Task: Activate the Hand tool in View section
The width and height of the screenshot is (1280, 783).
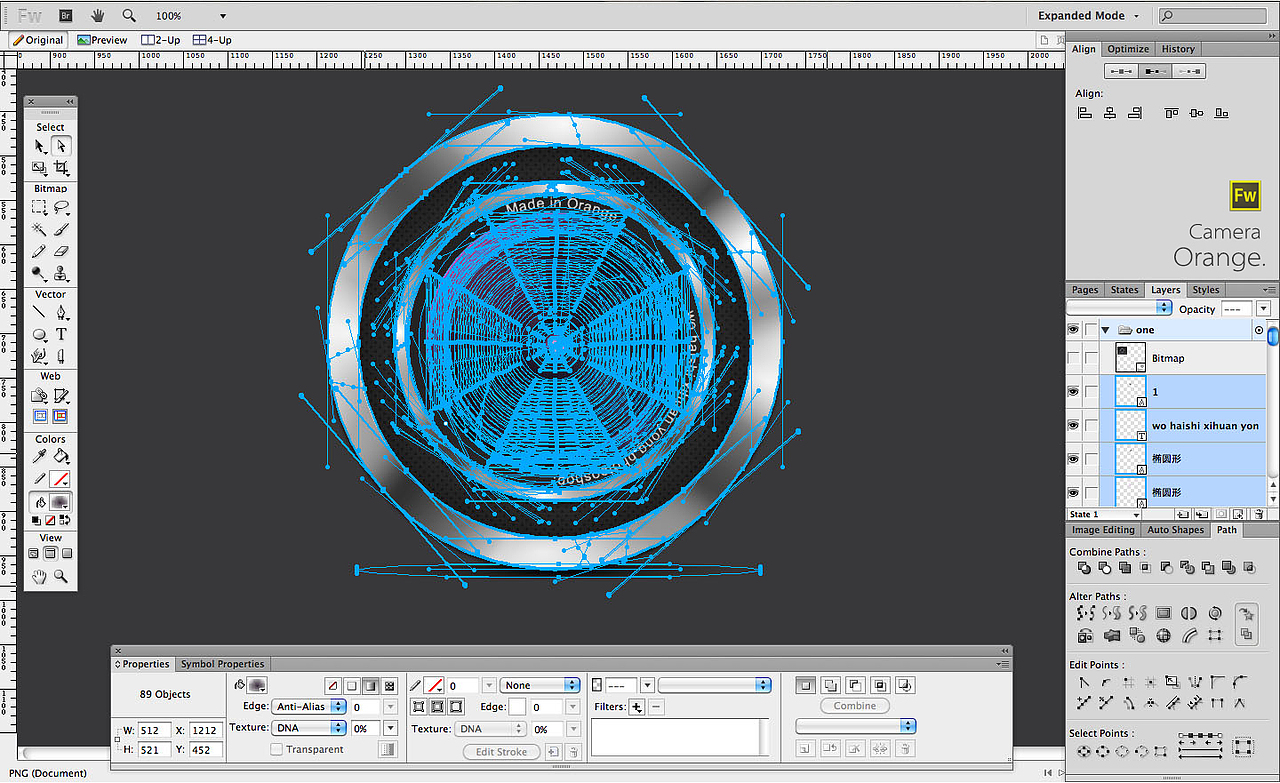Action: (40, 576)
